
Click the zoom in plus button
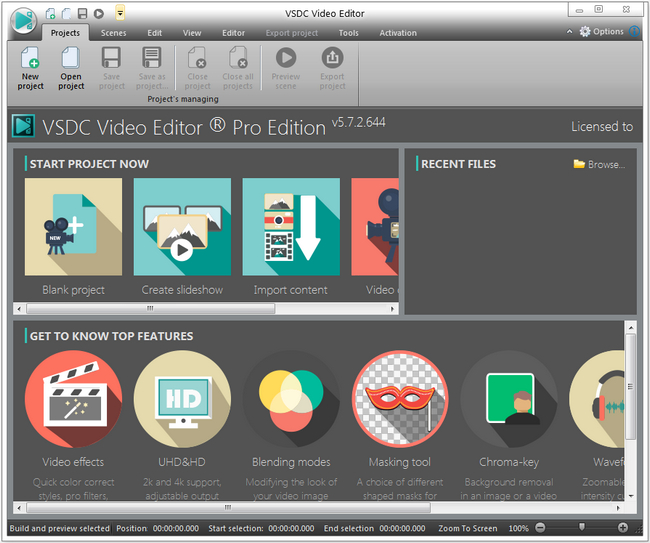coord(623,528)
